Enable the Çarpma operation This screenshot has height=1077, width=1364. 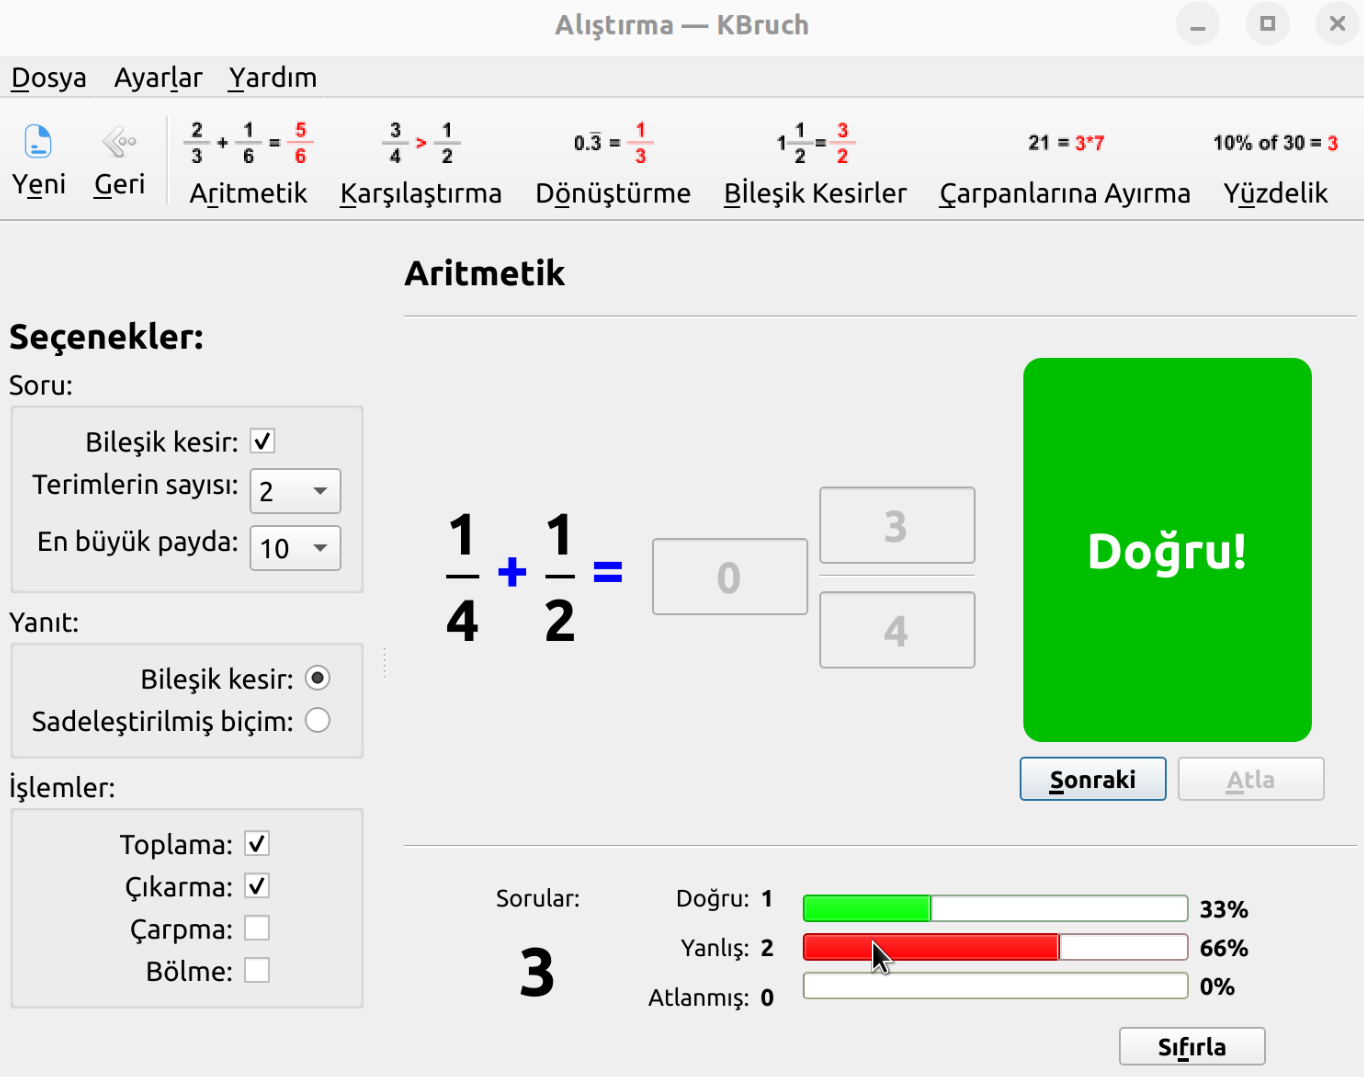pyautogui.click(x=257, y=927)
